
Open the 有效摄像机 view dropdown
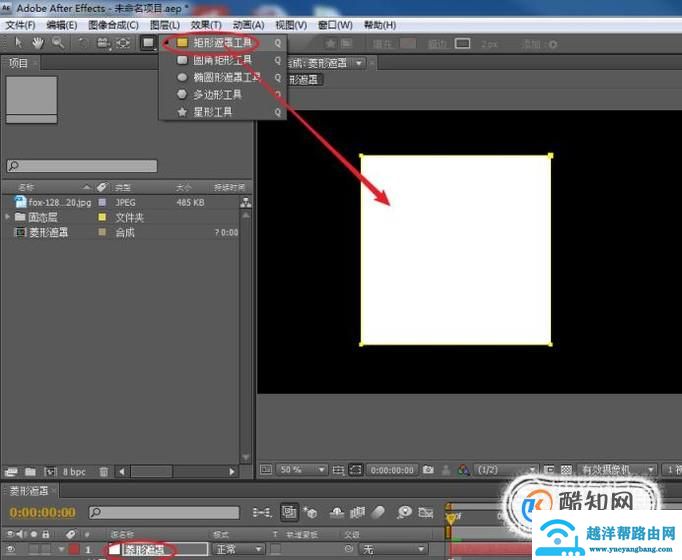coord(617,470)
